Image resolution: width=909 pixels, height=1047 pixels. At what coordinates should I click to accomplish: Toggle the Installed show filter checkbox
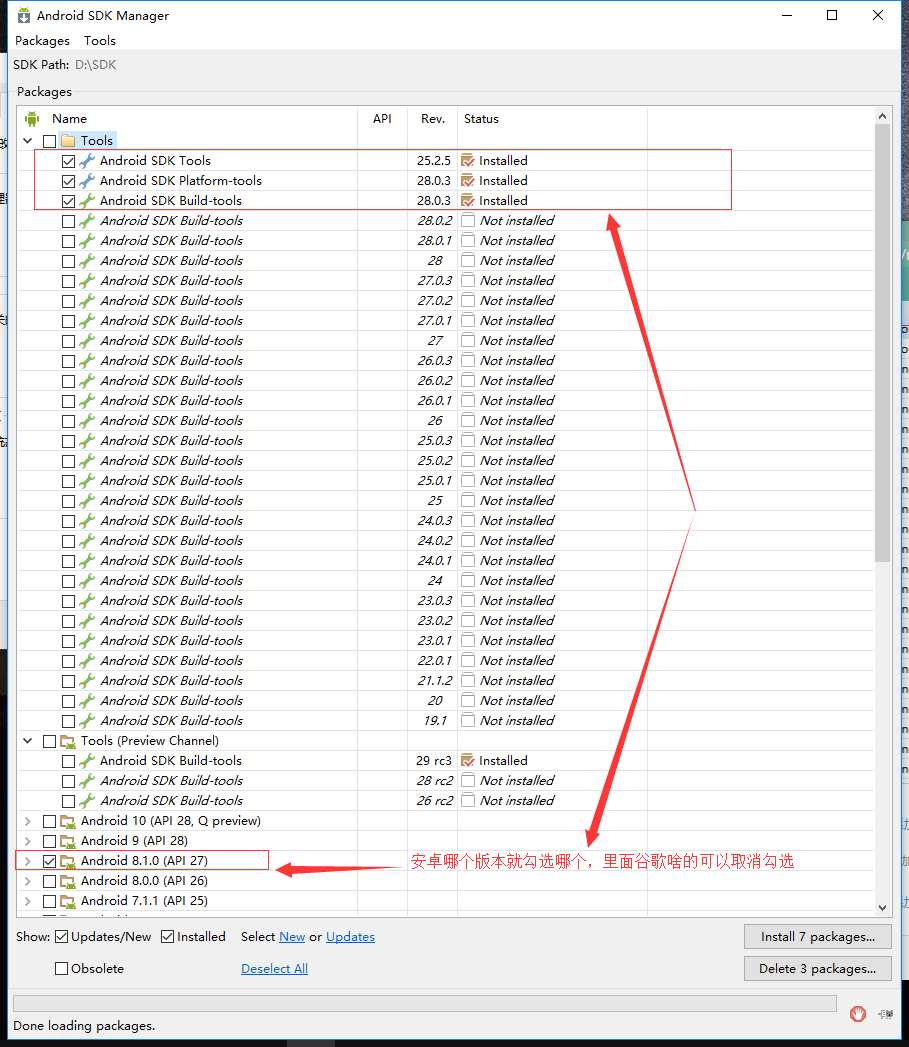click(168, 937)
